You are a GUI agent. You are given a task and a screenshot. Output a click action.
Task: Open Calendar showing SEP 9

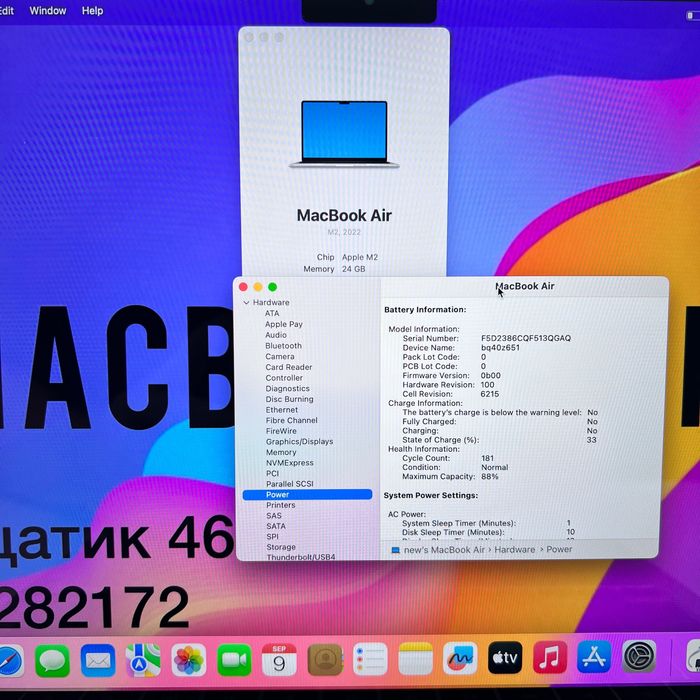point(279,659)
